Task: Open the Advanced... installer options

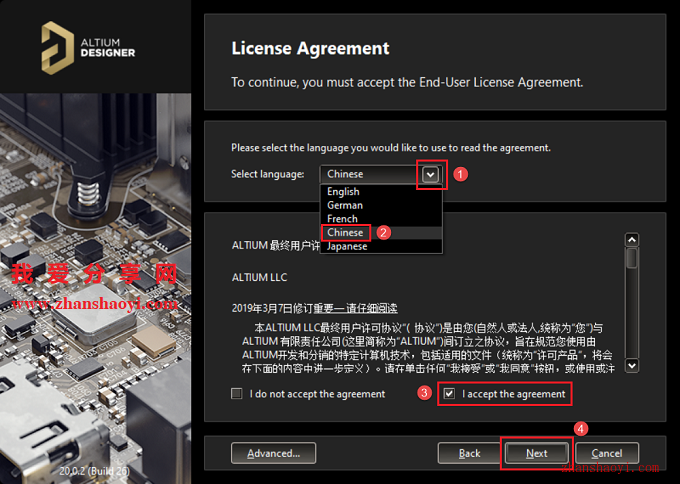Action: [x=273, y=453]
